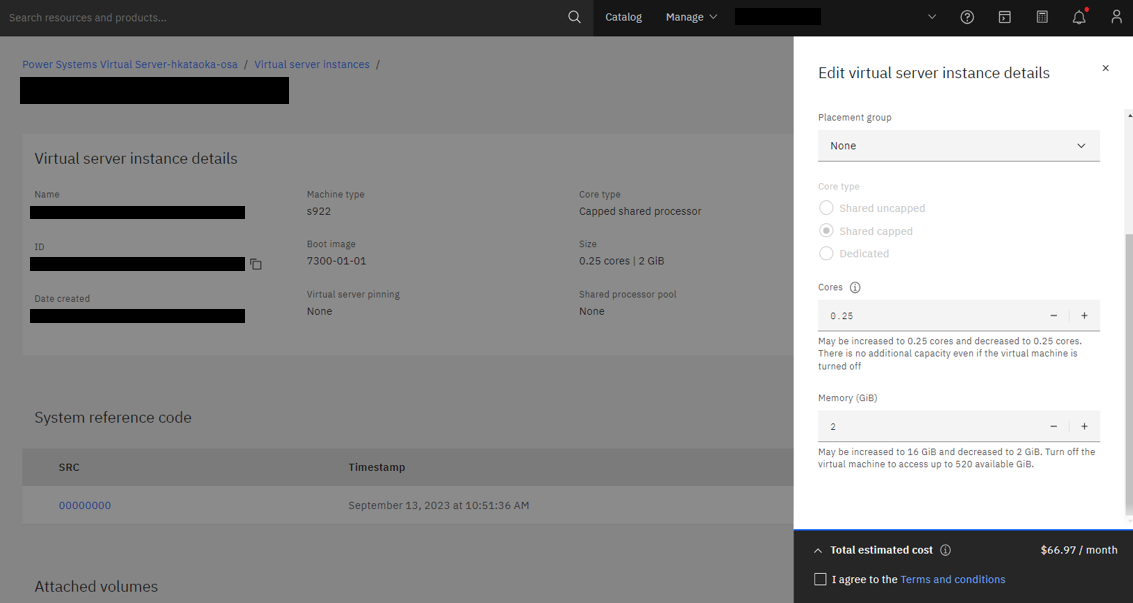
Task: Open SRC code 00000000 link
Action: tap(85, 506)
